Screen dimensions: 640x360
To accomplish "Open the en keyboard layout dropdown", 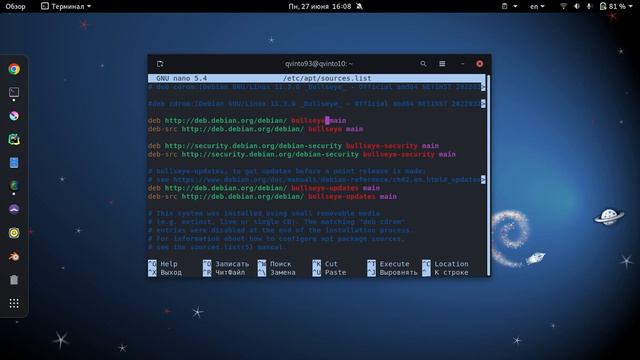I will pos(537,6).
